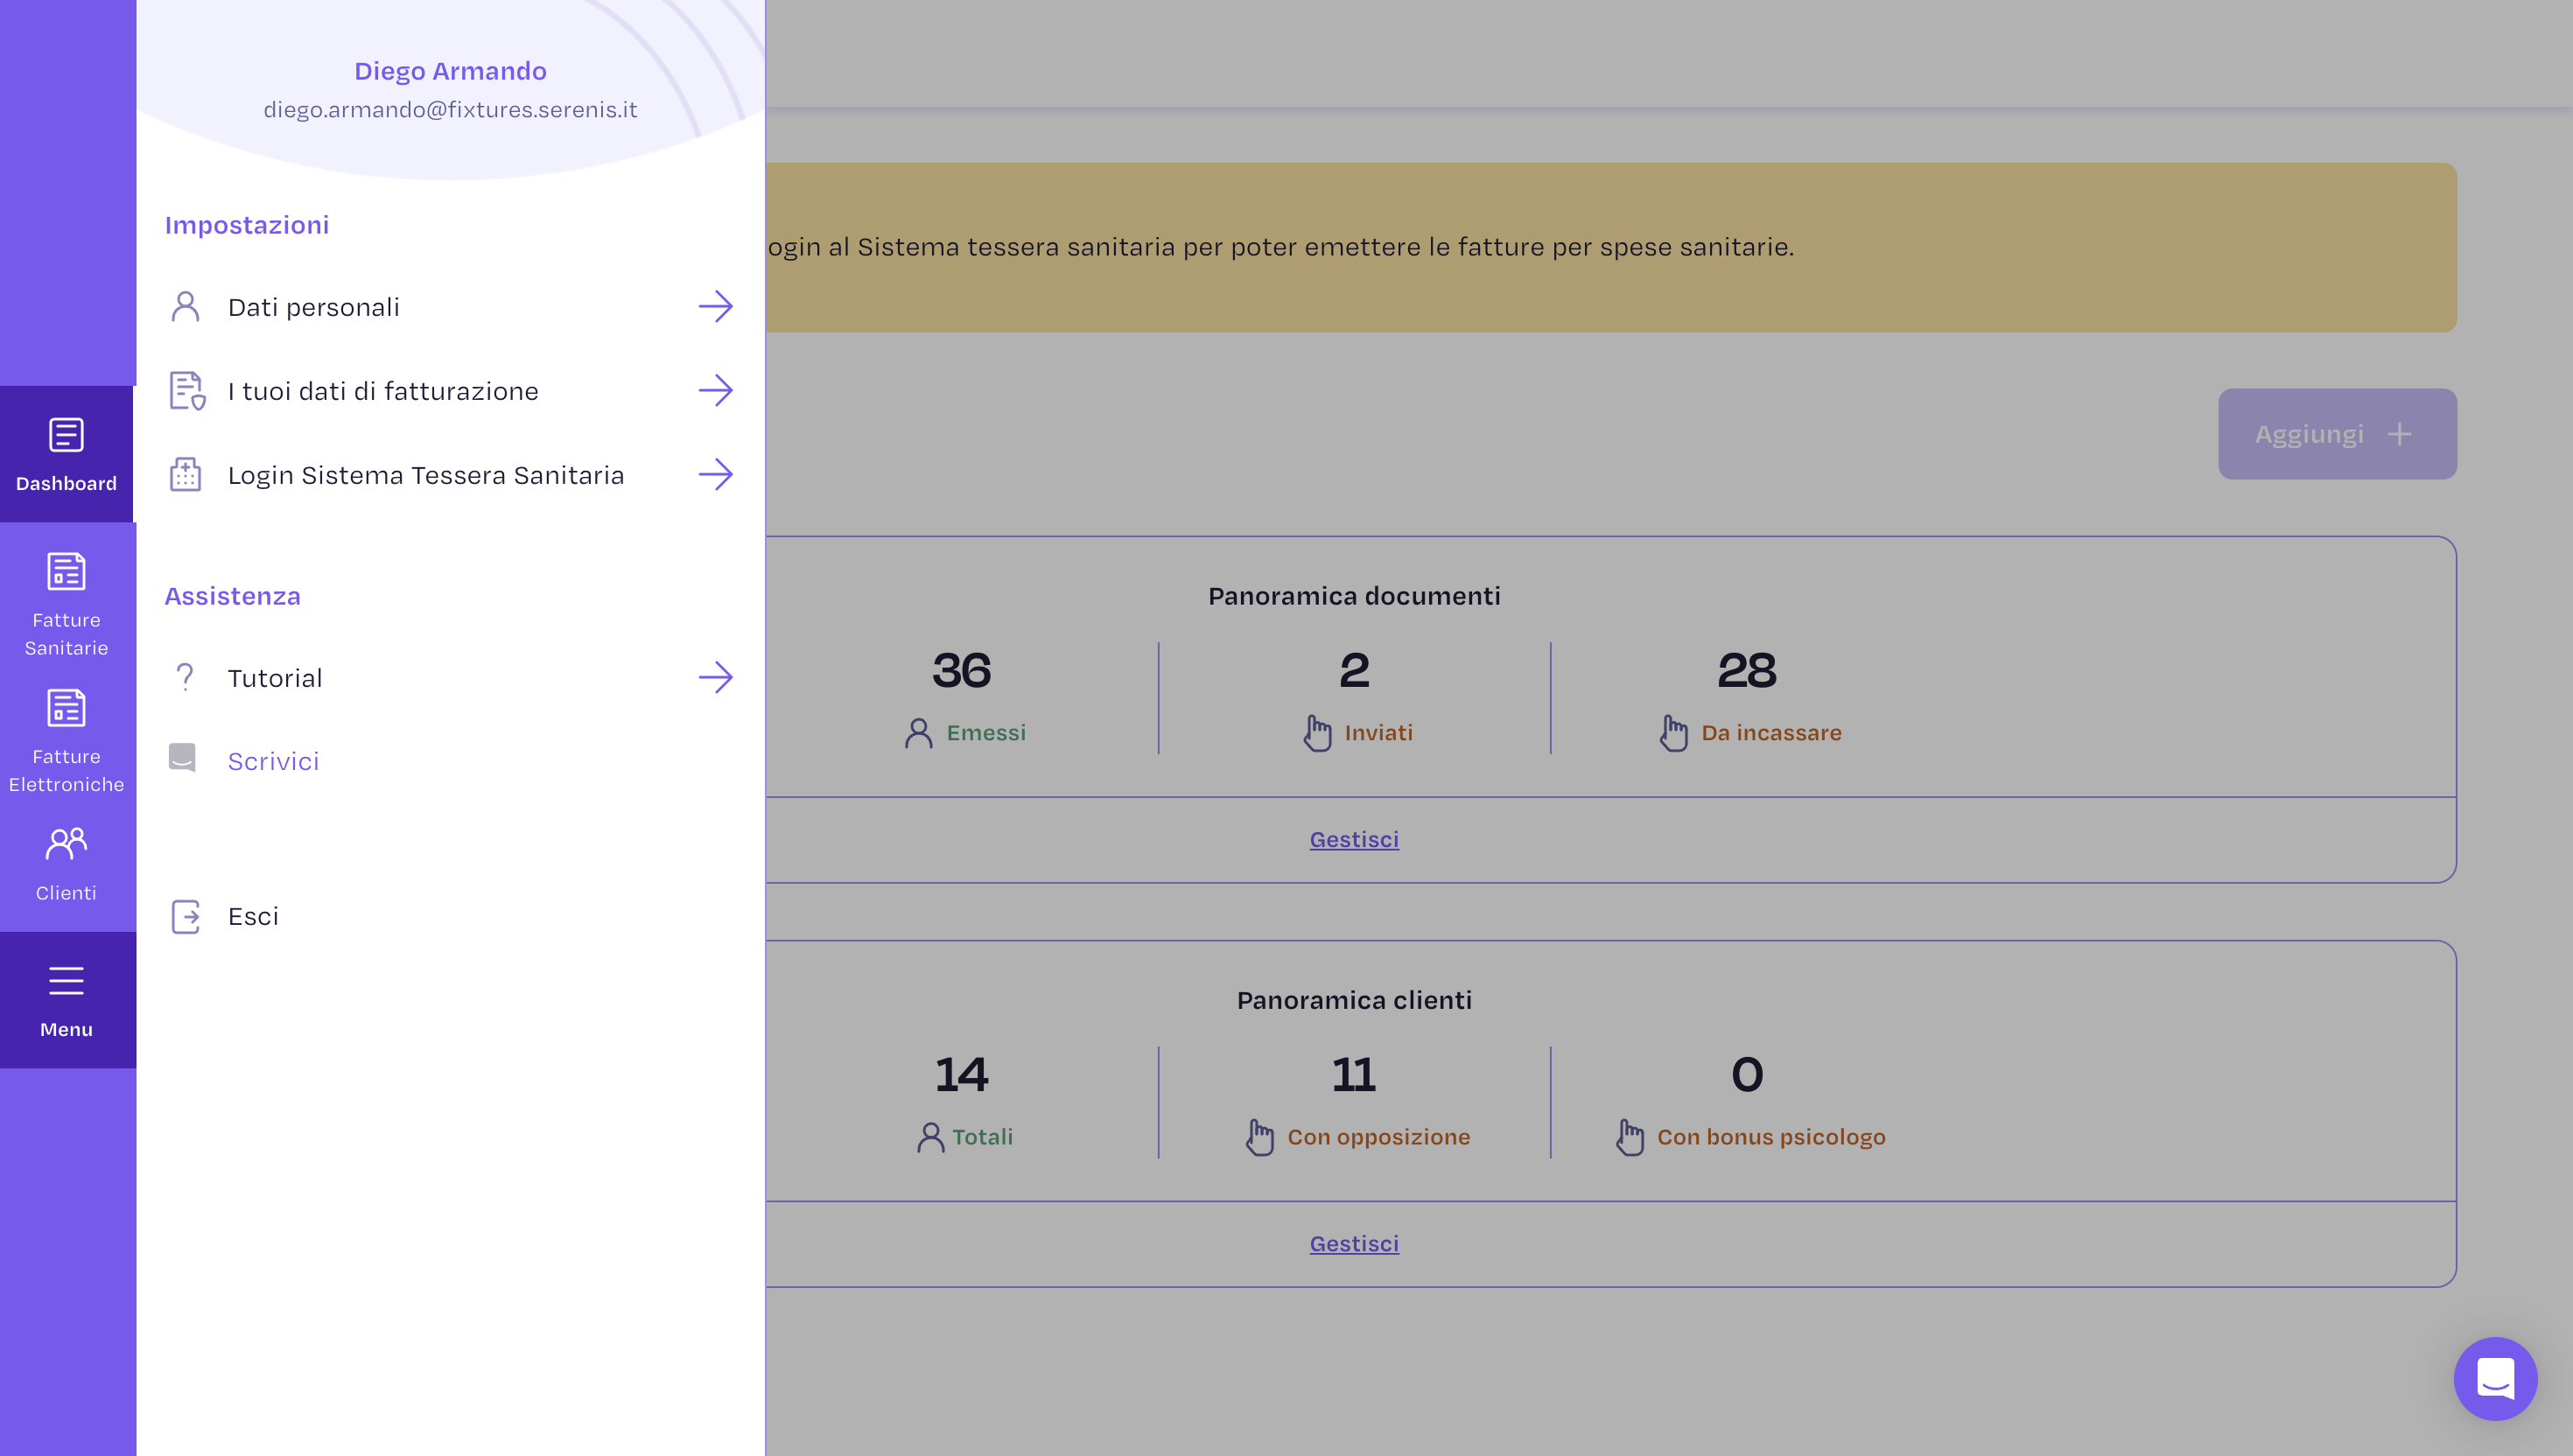Click Gestisci under Panoramica clienti

(x=1353, y=1243)
